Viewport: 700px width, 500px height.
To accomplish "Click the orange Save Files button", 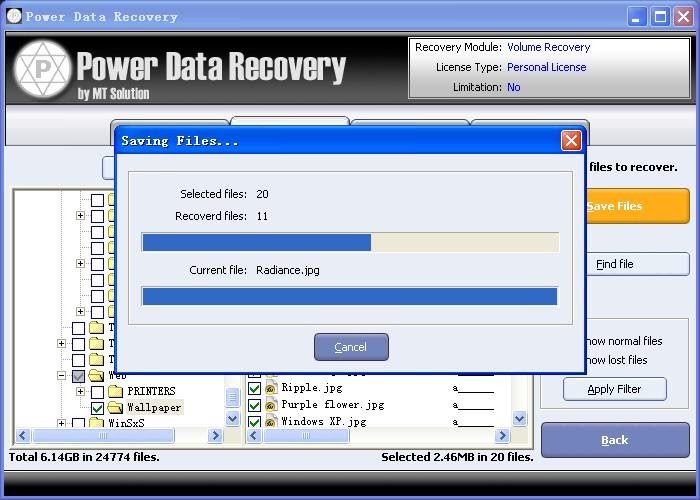I will point(637,206).
